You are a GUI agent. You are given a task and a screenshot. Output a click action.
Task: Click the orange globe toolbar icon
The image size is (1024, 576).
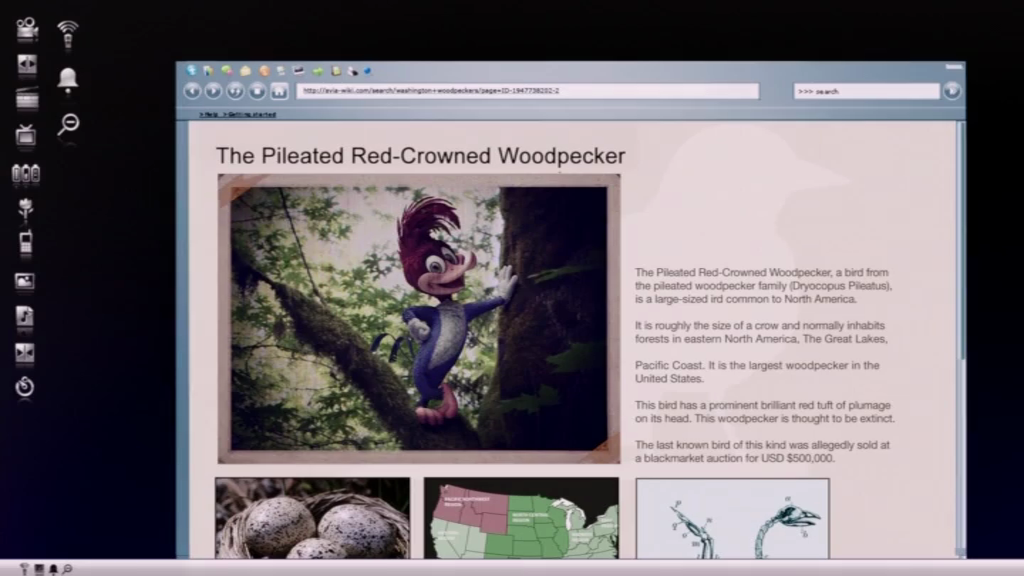[x=264, y=71]
